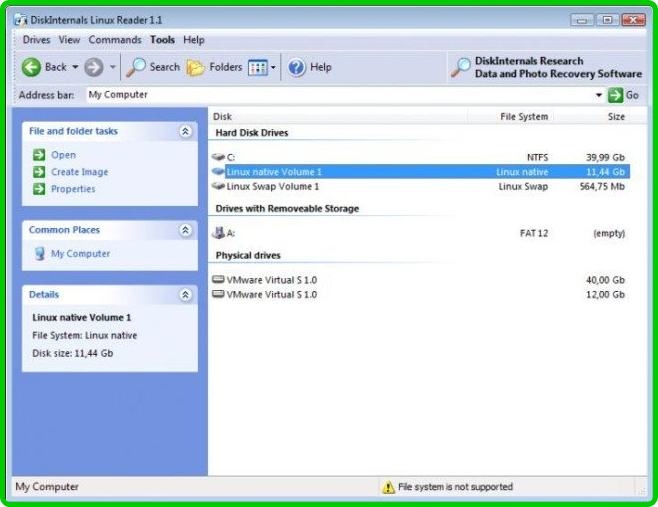Click the Open task link
Screen dimensions: 658x507
click(x=63, y=155)
